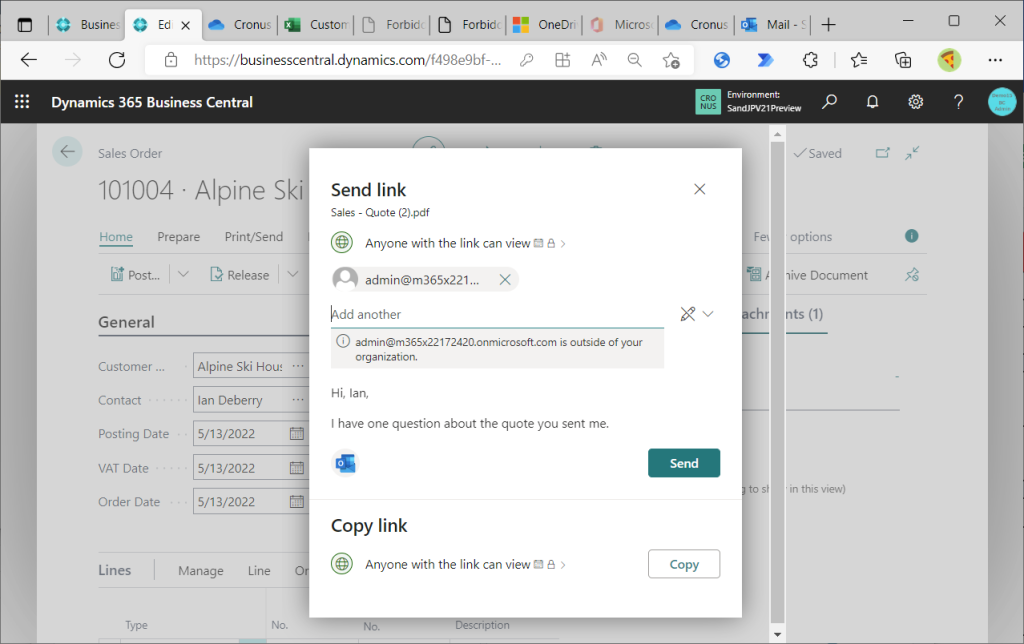Click the Power Automate extension icon

[x=765, y=60]
